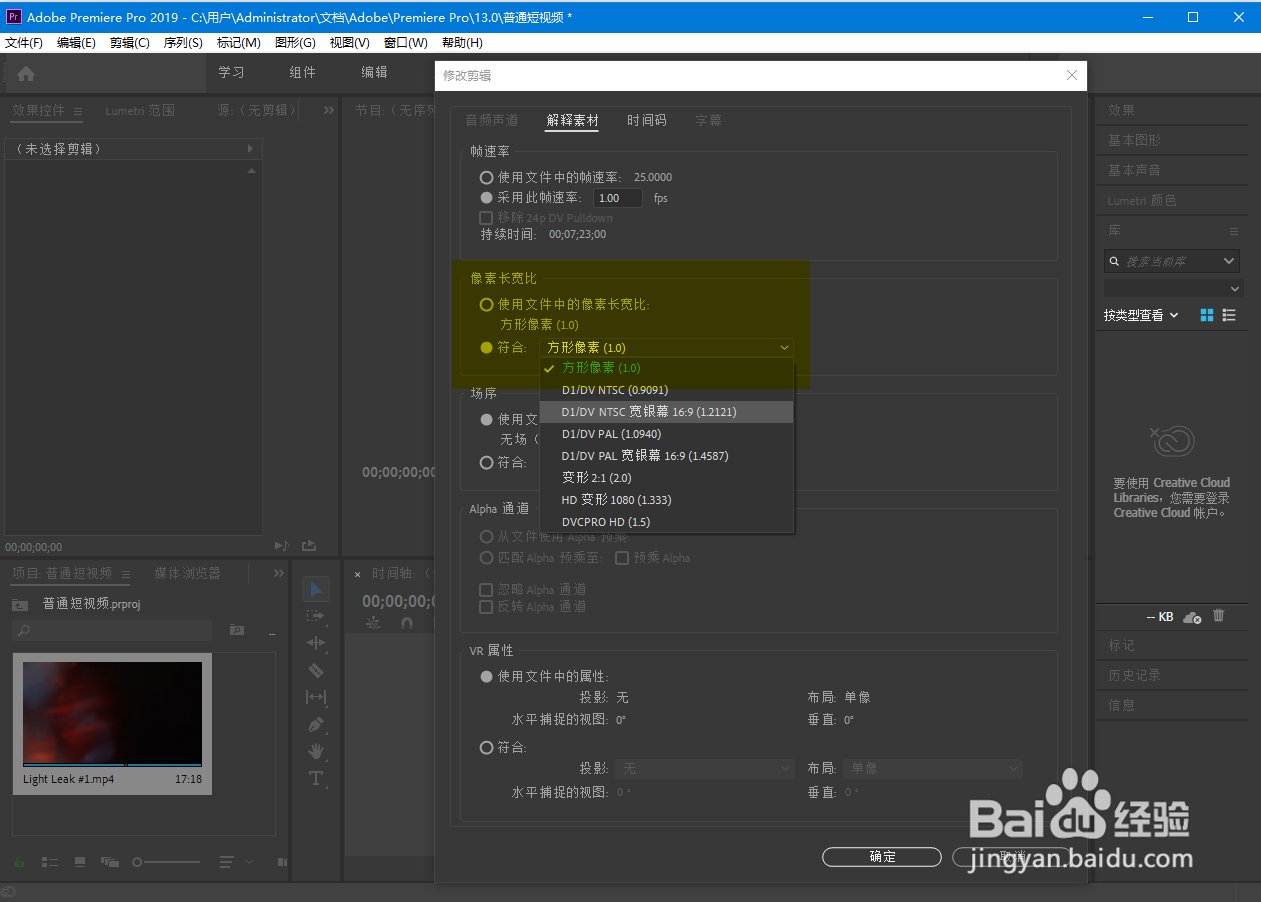Open the 学习 workspace

[232, 72]
